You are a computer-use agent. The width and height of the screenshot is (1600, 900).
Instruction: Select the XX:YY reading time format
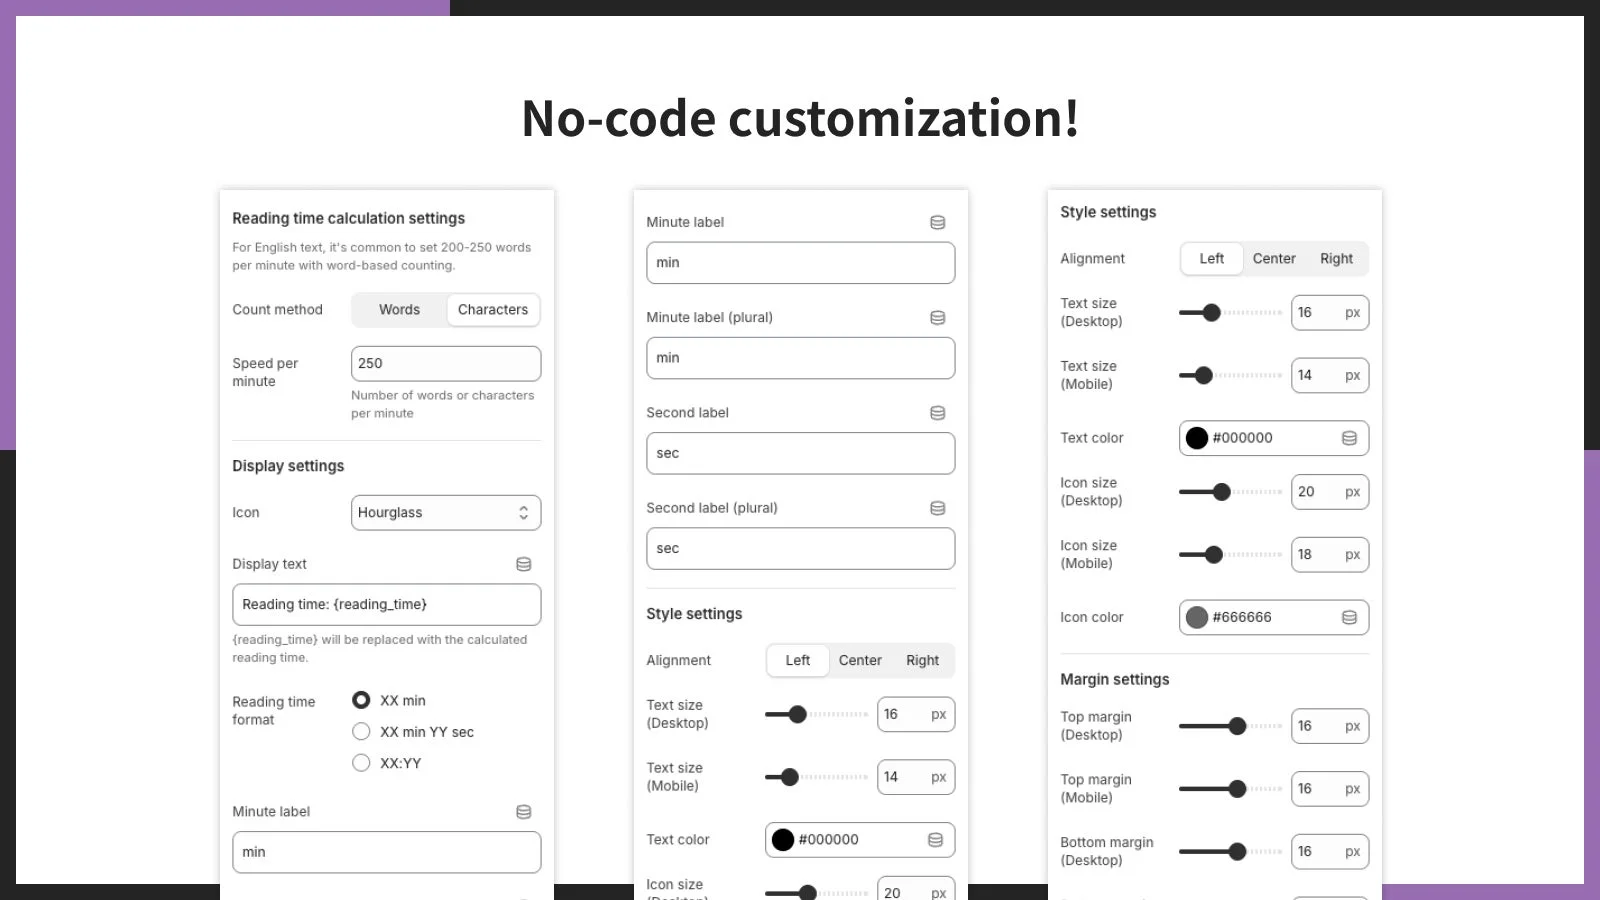click(x=361, y=762)
